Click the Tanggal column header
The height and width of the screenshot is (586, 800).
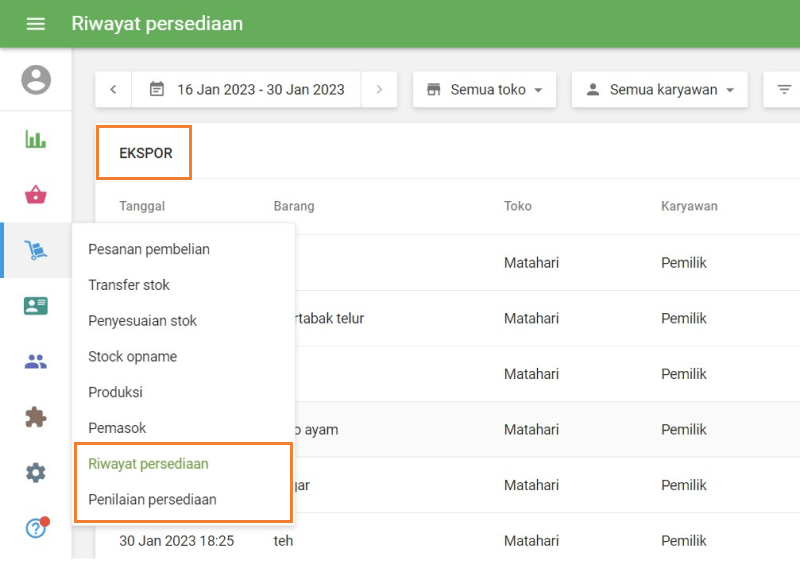(x=142, y=206)
